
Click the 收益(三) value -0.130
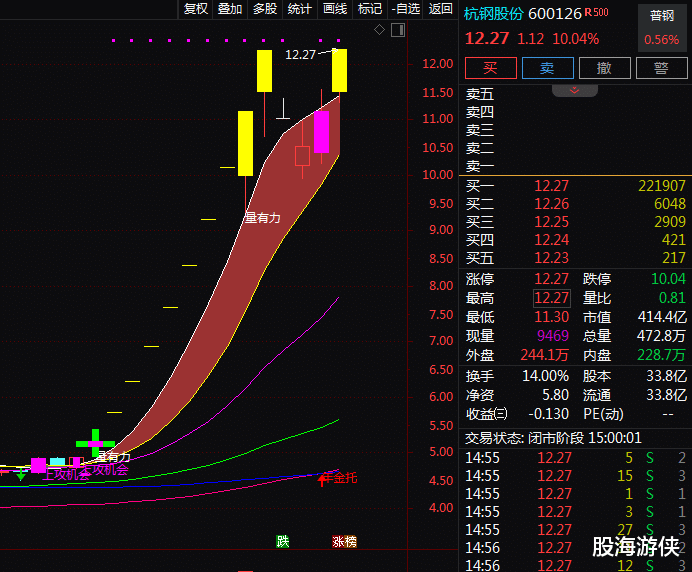pyautogui.click(x=549, y=414)
